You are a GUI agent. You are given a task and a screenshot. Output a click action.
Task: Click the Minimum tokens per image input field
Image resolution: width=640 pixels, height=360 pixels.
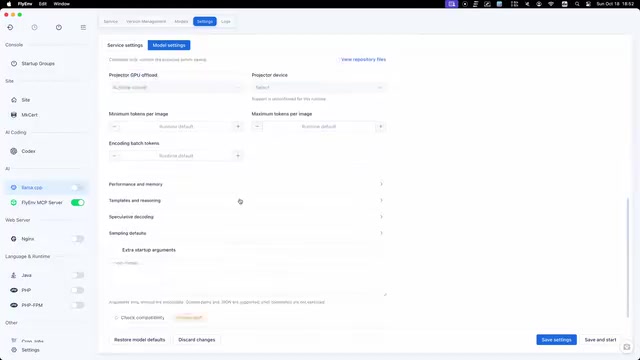(x=176, y=127)
